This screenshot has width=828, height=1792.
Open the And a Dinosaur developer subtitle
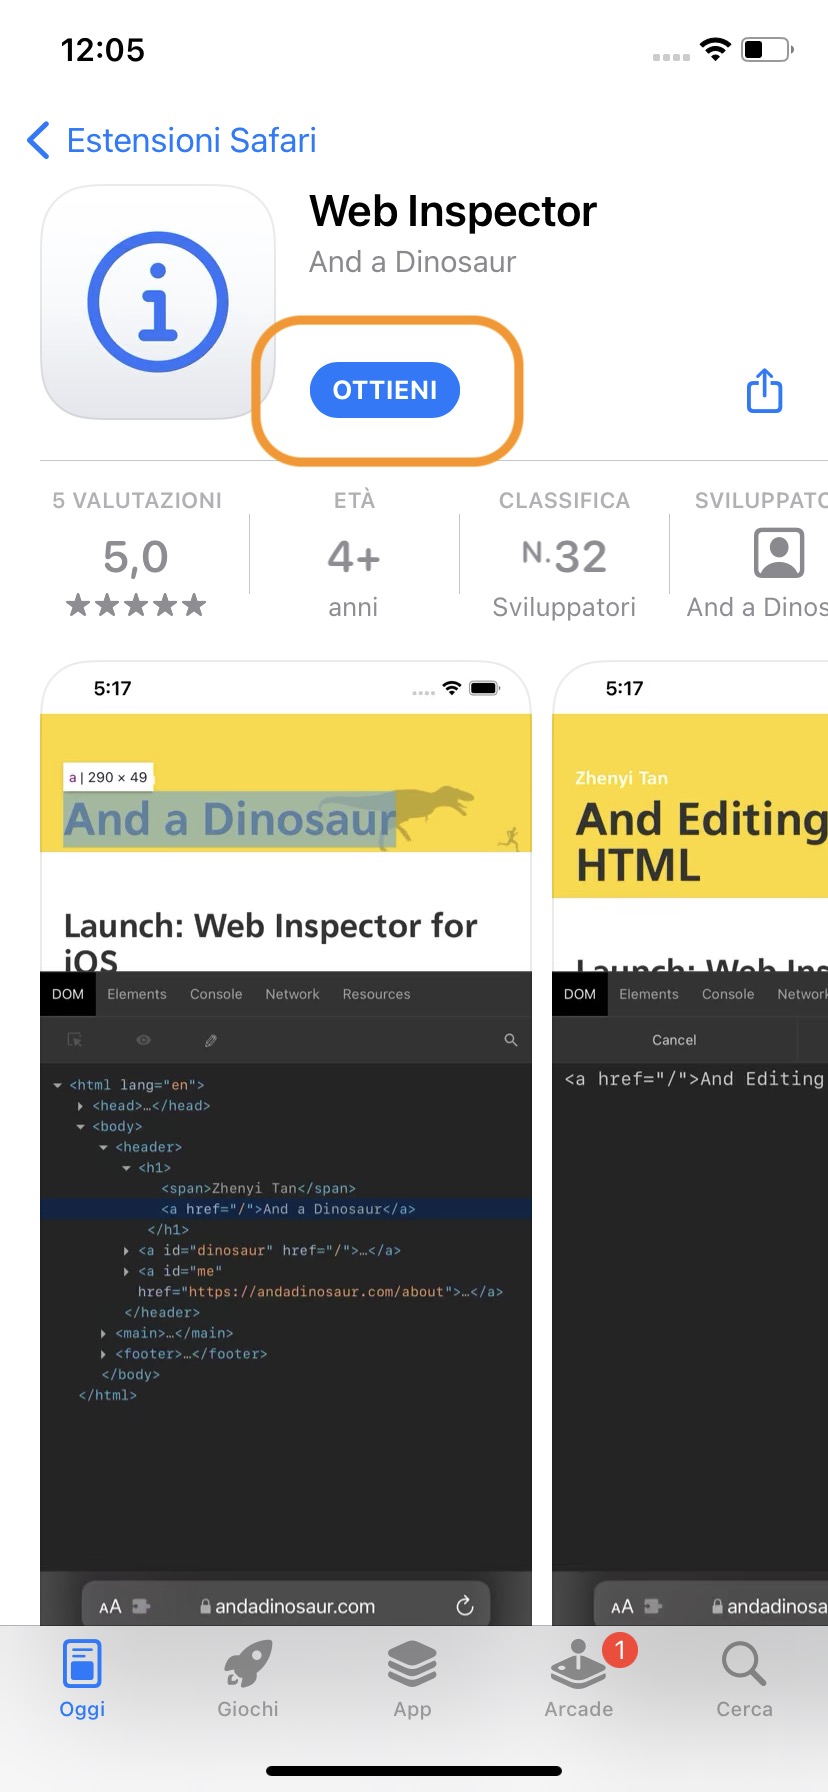pos(412,262)
